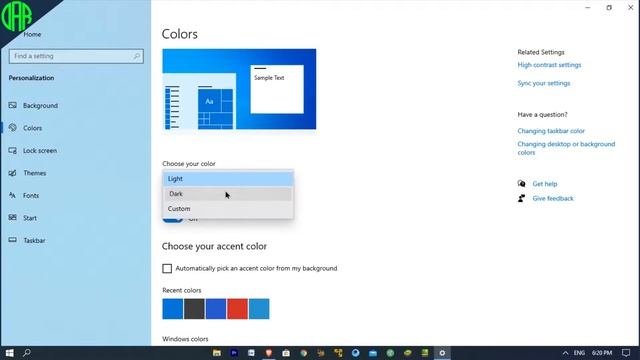Image resolution: width=640 pixels, height=360 pixels.
Task: Open Sync your settings link
Action: tap(544, 83)
